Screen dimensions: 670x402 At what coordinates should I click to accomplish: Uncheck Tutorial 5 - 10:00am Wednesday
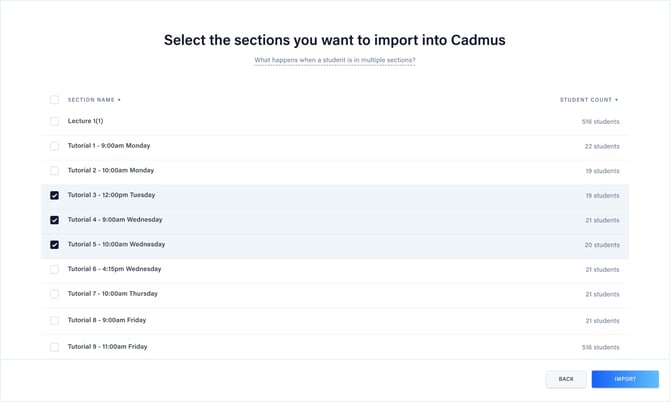[x=54, y=245]
